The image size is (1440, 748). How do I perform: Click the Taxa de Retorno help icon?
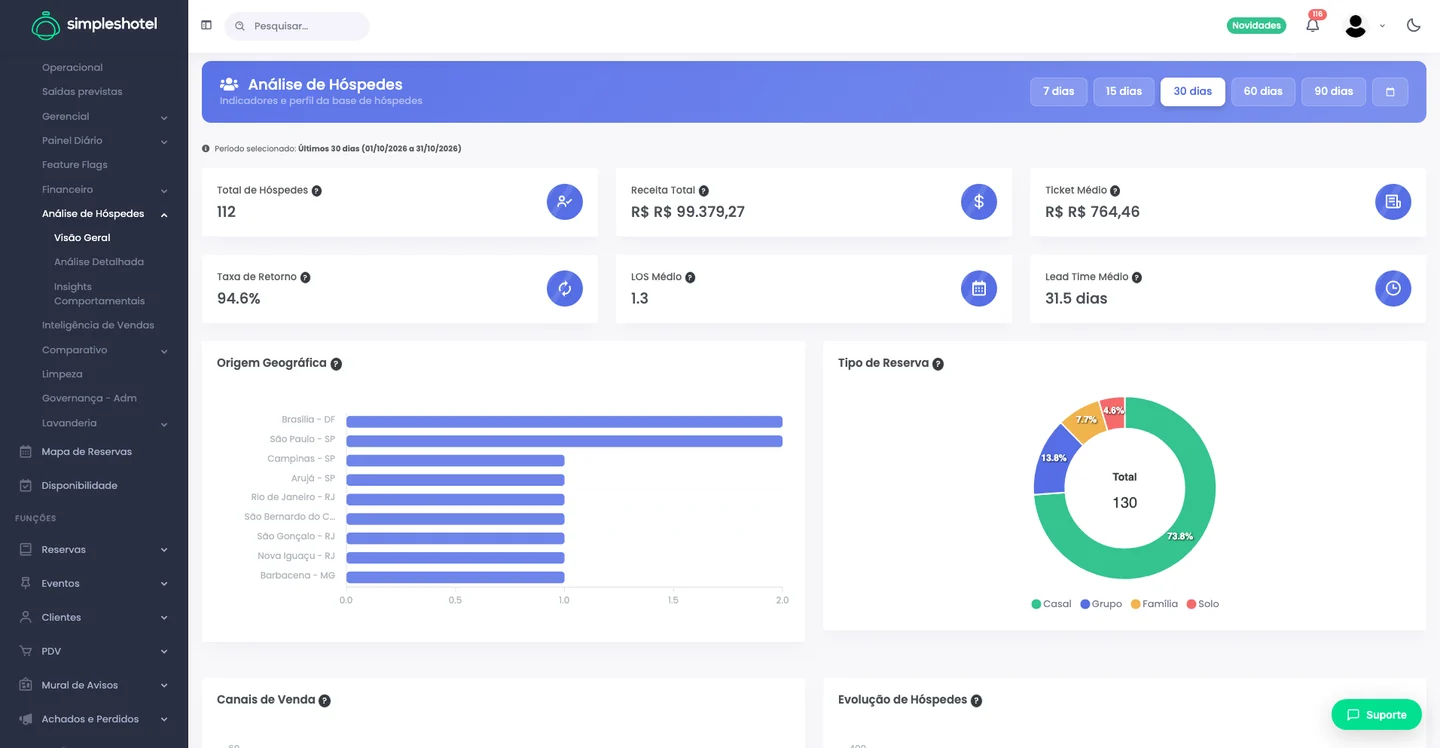305,277
